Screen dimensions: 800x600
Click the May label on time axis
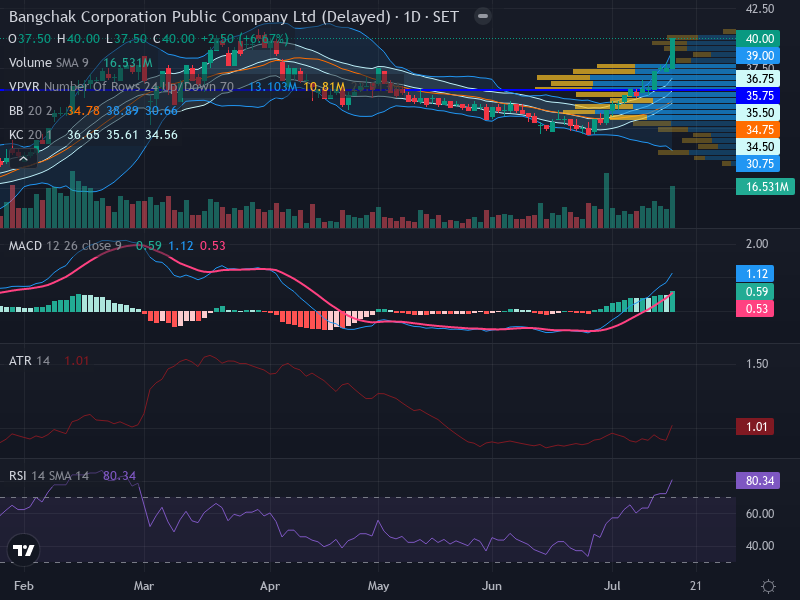pos(378,586)
